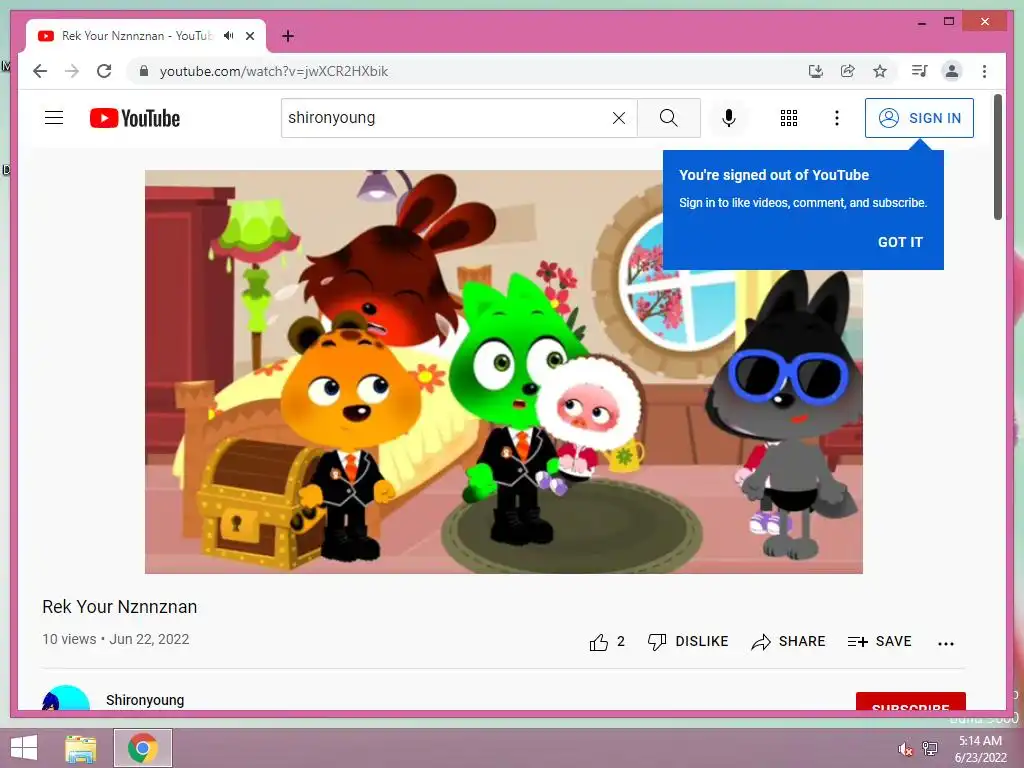Open more actions ellipsis under video
1024x768 pixels.
coord(946,644)
